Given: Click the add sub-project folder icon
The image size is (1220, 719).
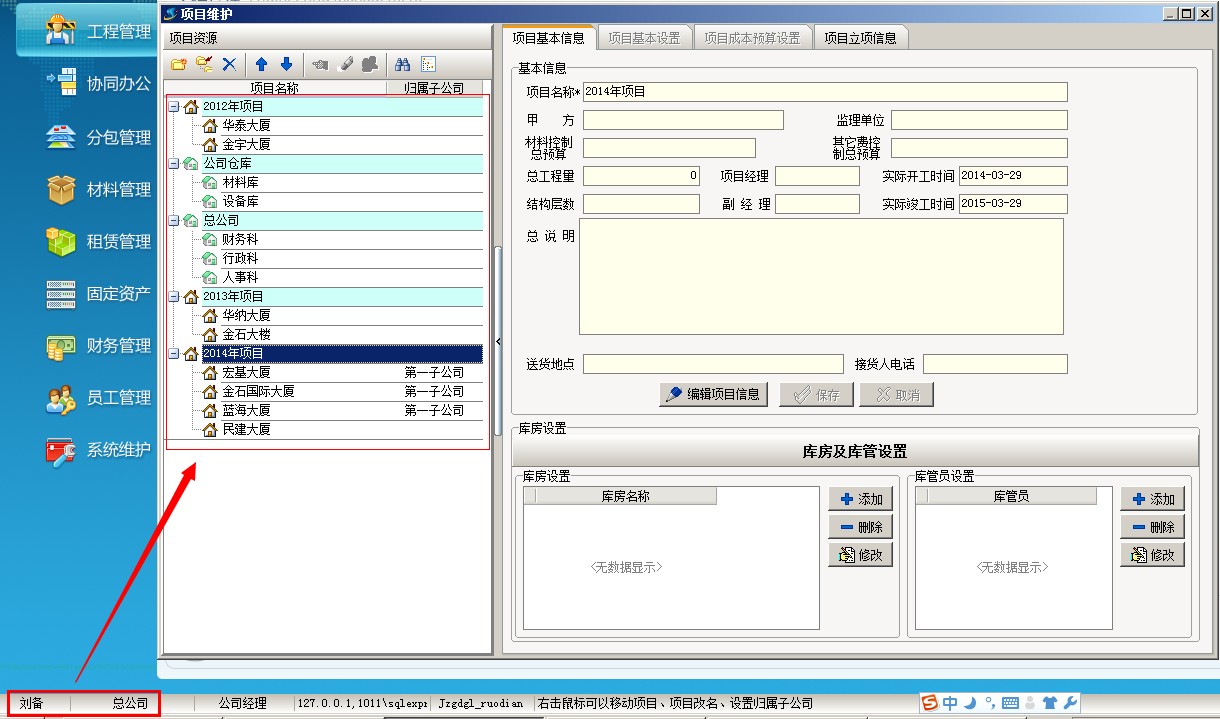Looking at the screenshot, I should click(204, 64).
